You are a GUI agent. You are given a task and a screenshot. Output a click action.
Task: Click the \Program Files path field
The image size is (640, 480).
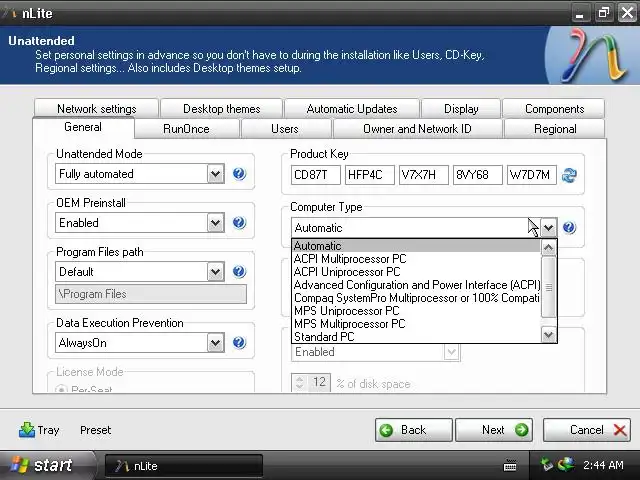click(151, 294)
